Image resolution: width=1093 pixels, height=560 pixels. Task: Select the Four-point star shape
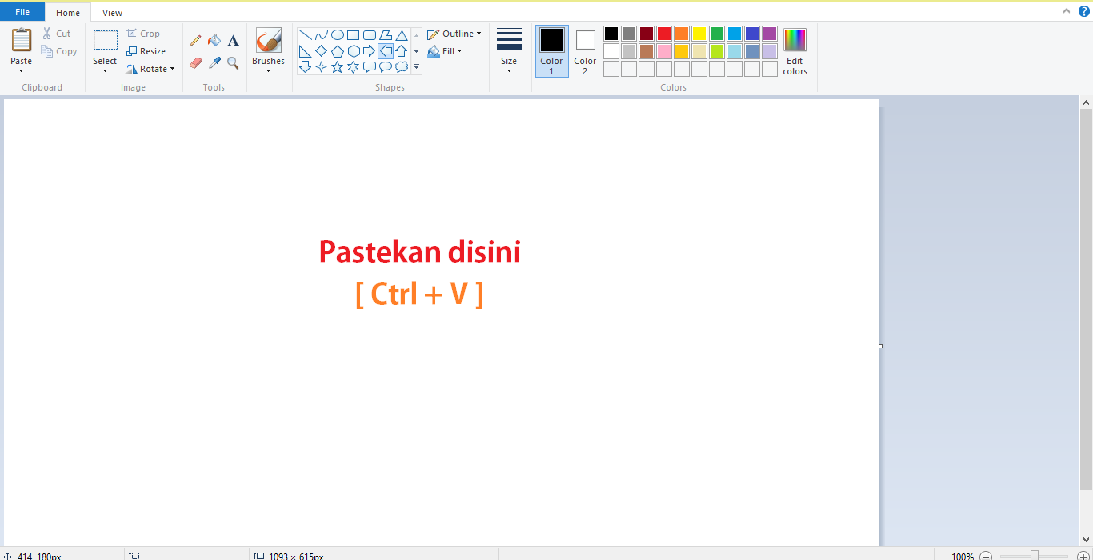[321, 67]
